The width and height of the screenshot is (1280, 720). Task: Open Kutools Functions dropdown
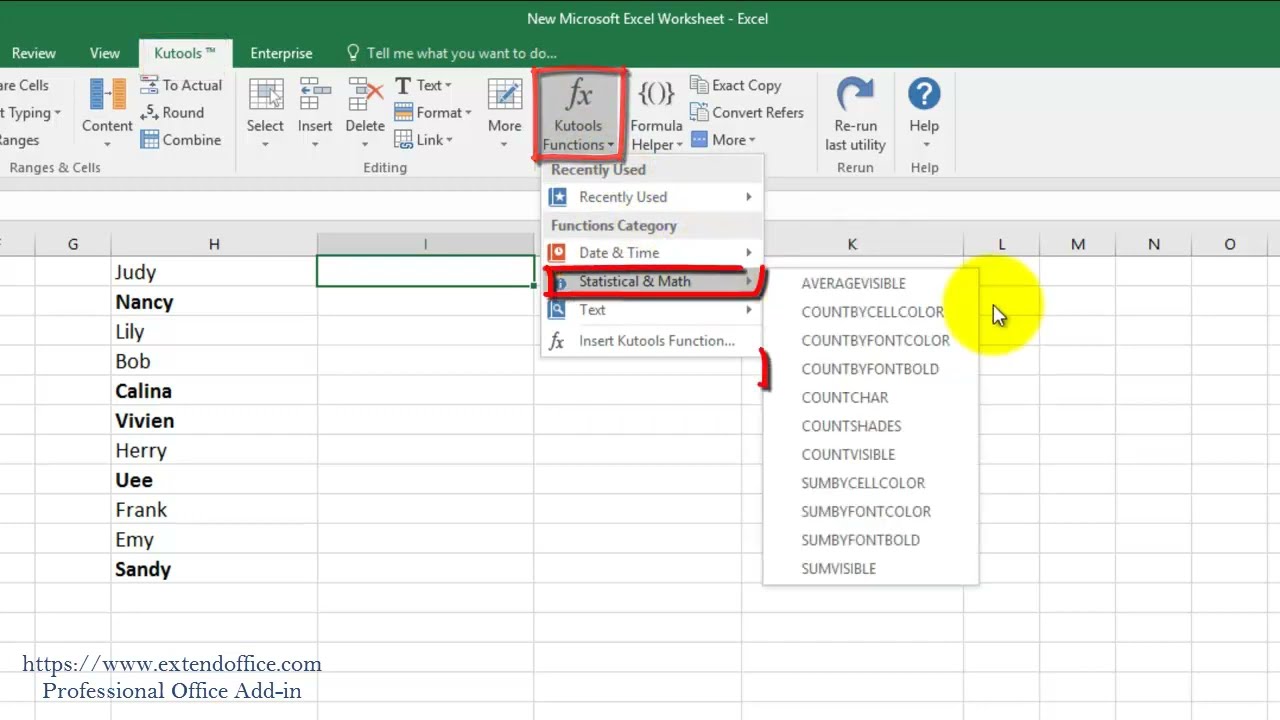[x=578, y=114]
